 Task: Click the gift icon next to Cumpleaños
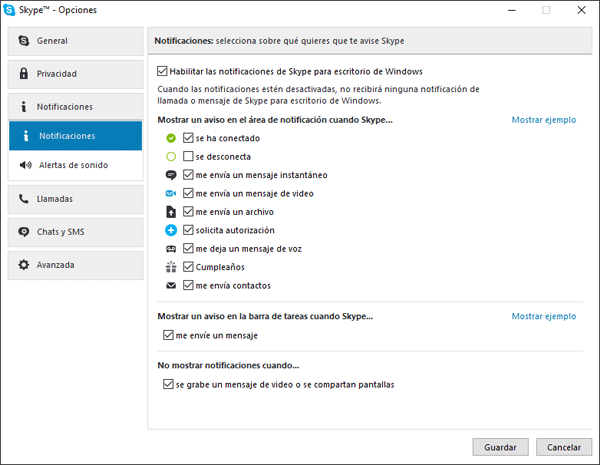coord(171,267)
